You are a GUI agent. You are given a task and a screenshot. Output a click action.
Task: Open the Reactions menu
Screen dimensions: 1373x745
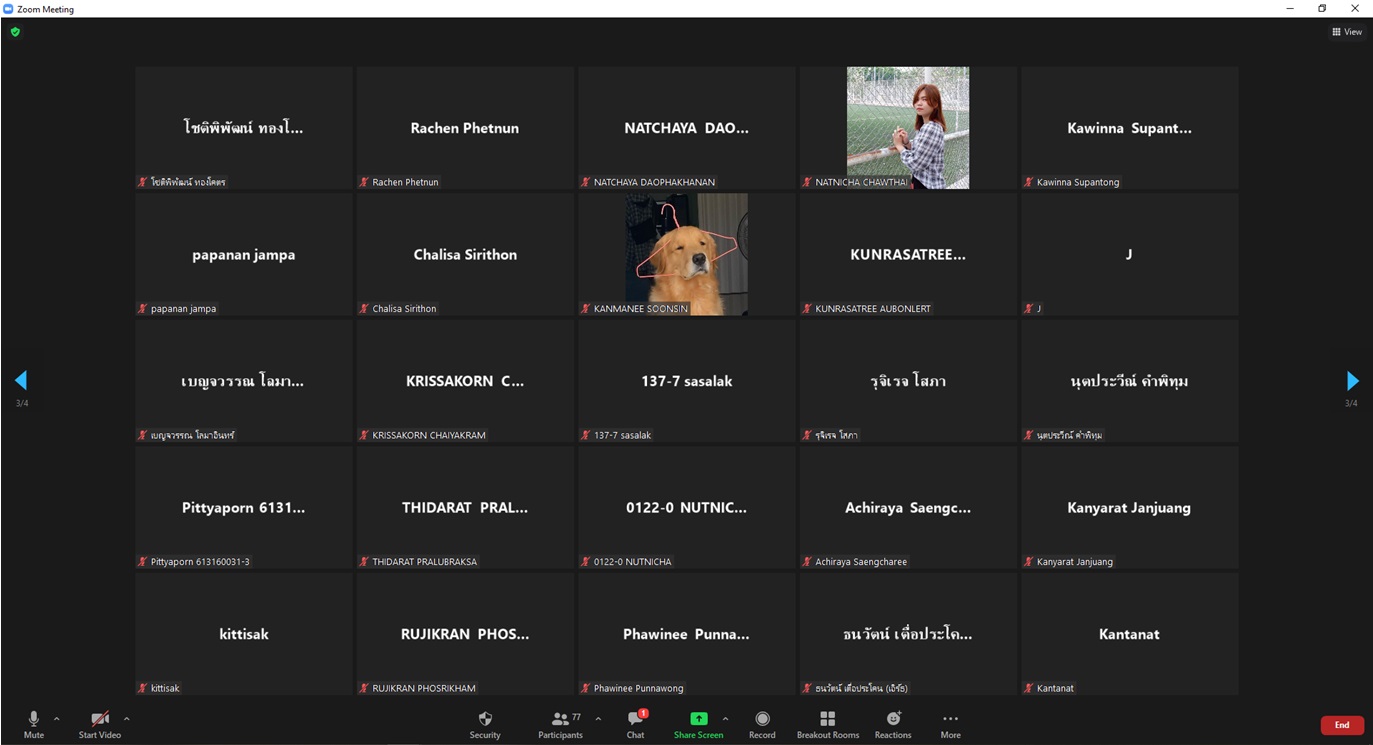[x=893, y=724]
